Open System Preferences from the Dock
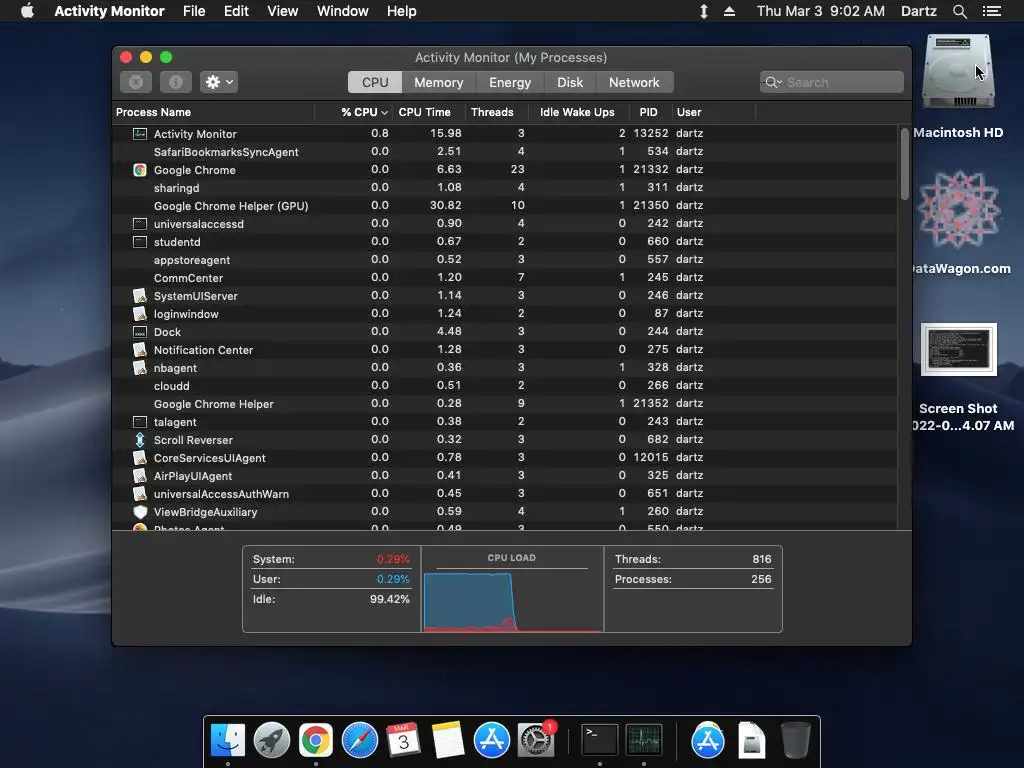Screen dimensions: 1024x768 tap(536, 741)
